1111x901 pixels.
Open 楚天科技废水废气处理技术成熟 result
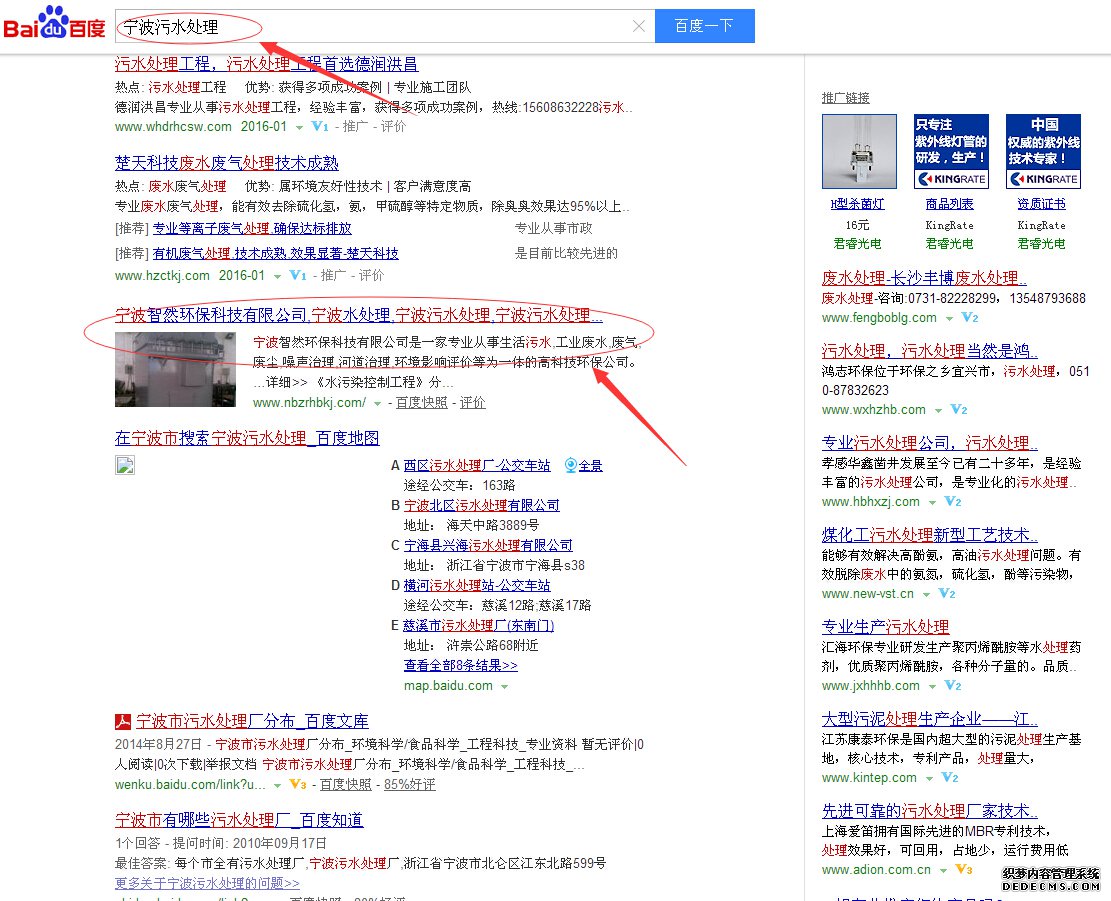pyautogui.click(x=227, y=163)
